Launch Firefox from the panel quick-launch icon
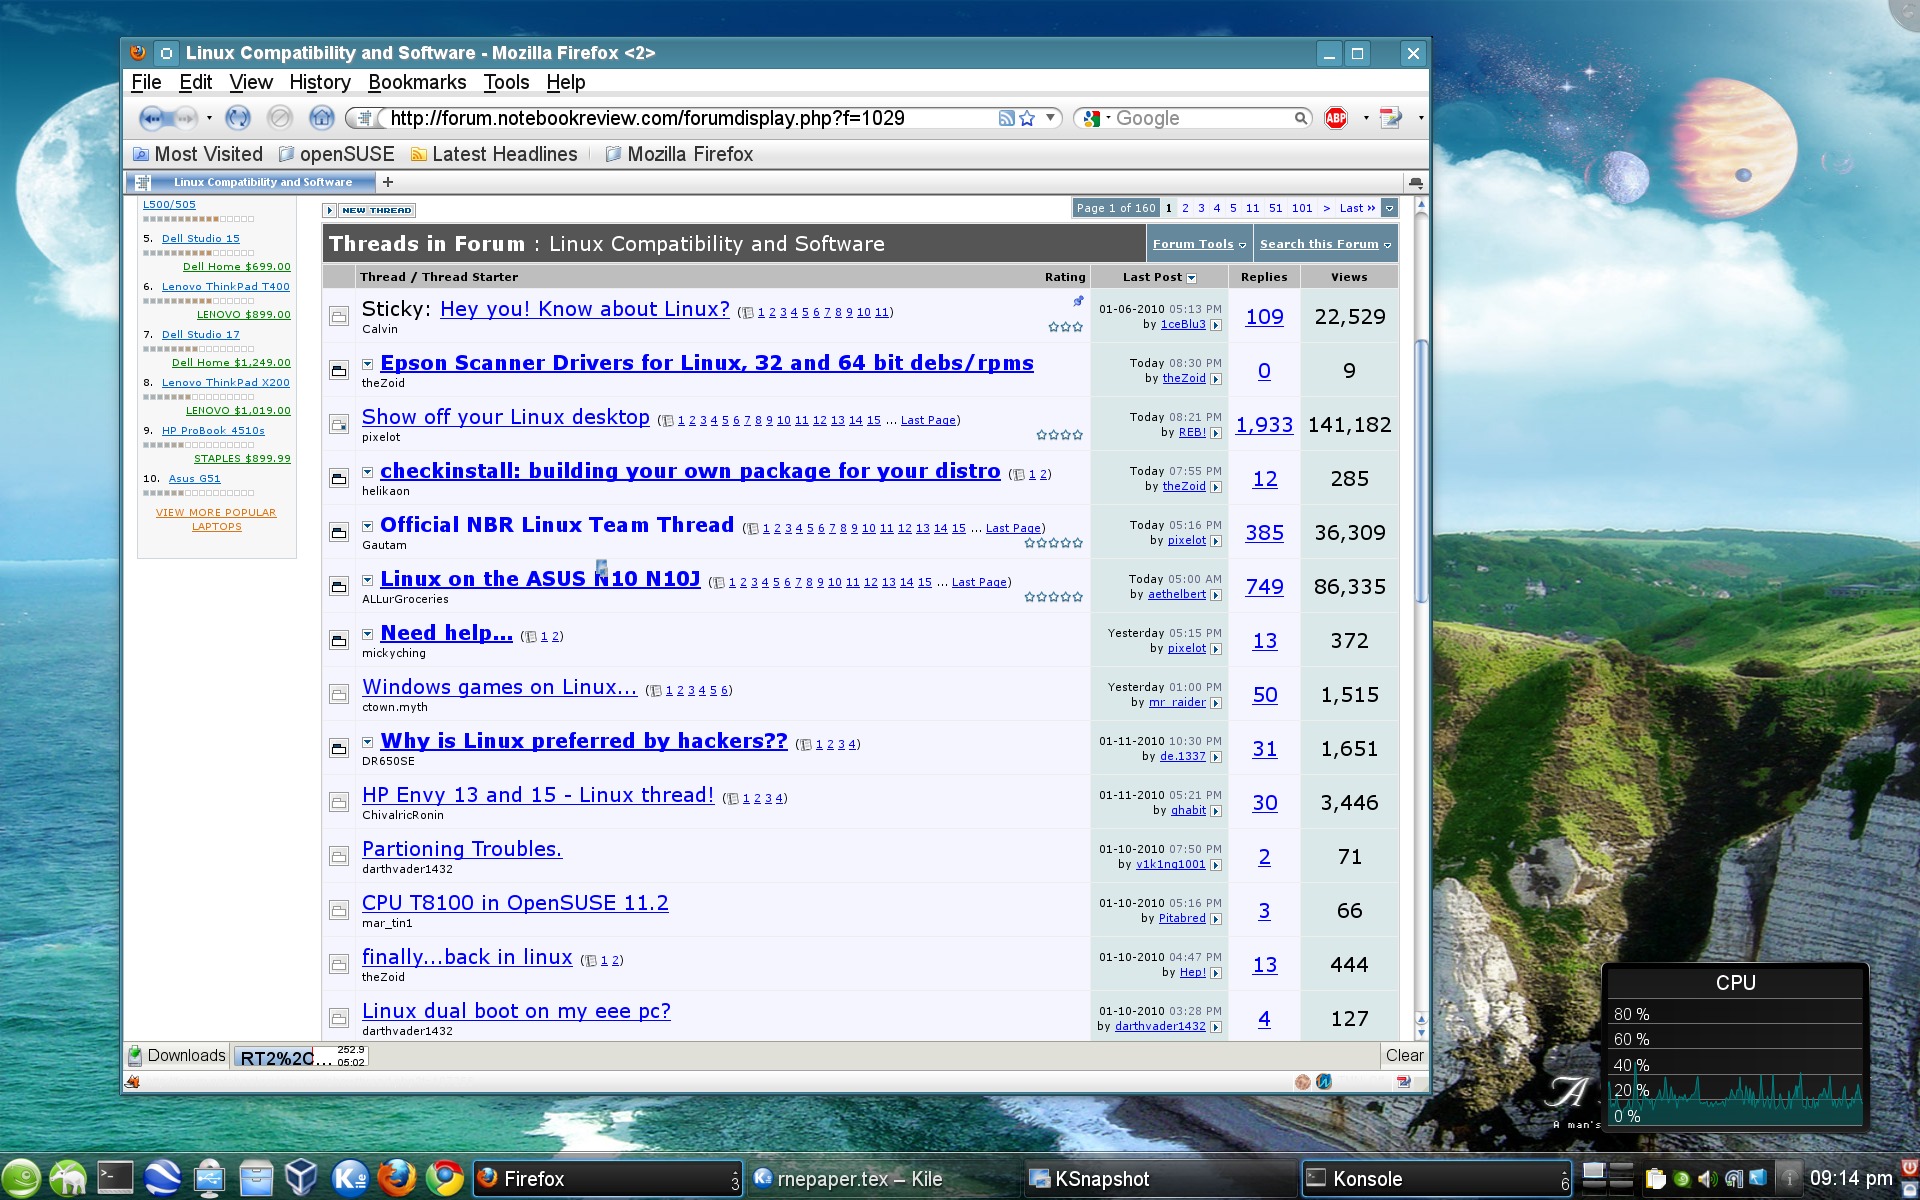 [397, 1178]
